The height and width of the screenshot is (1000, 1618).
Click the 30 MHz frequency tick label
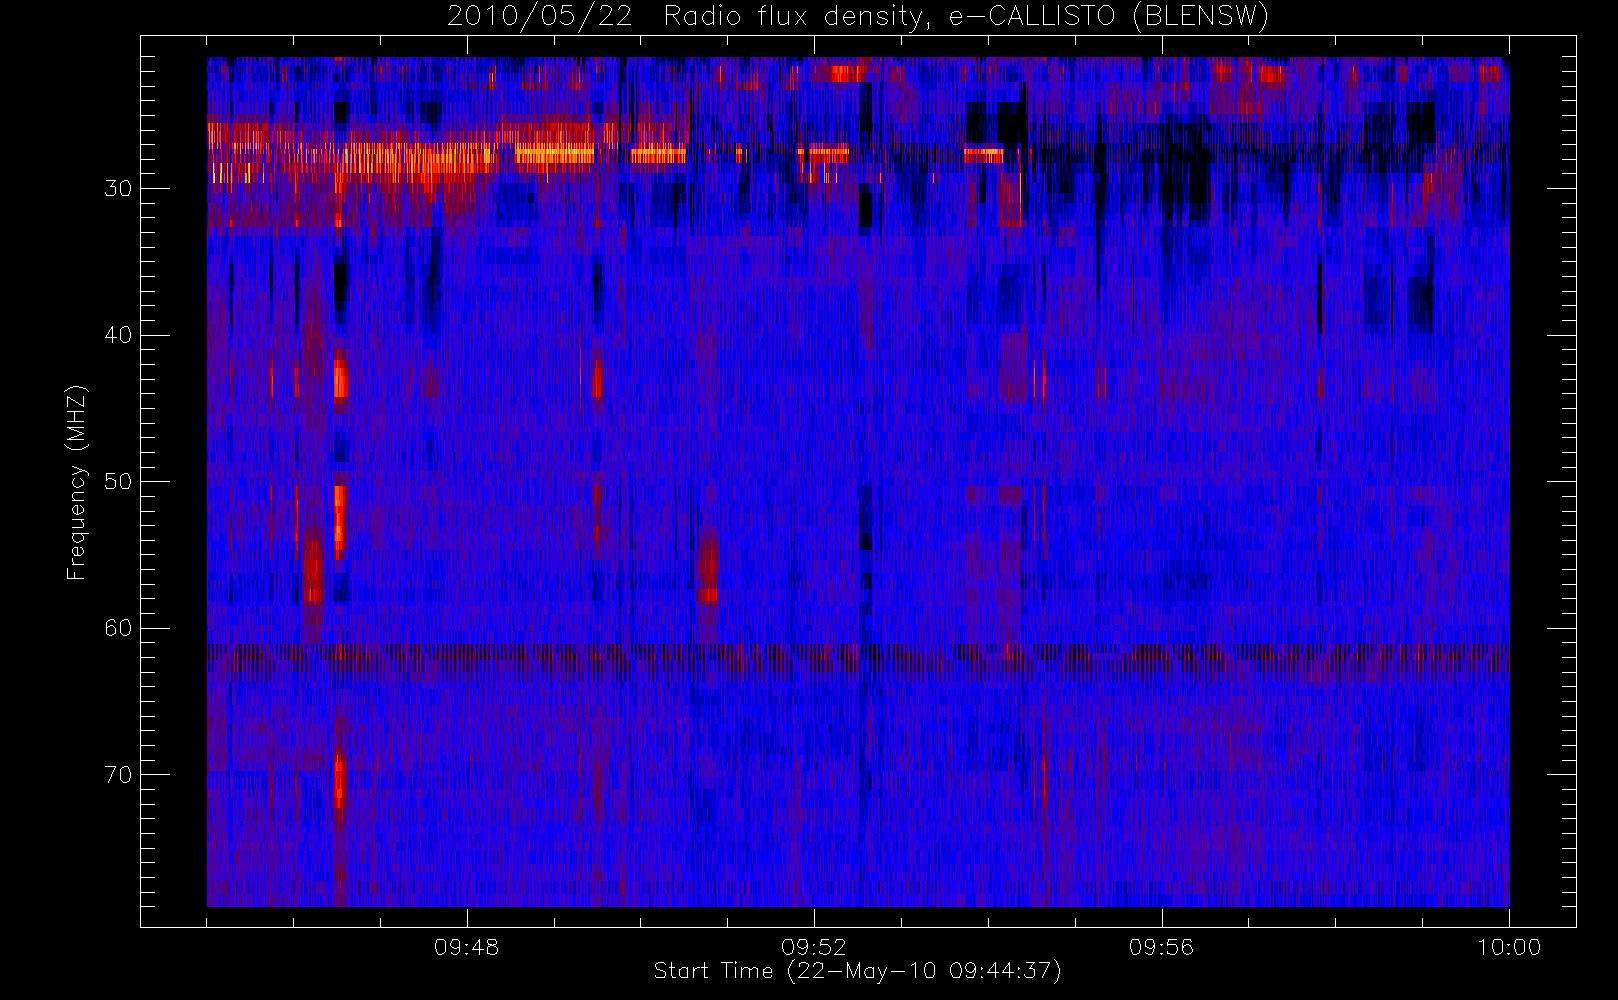[x=118, y=189]
